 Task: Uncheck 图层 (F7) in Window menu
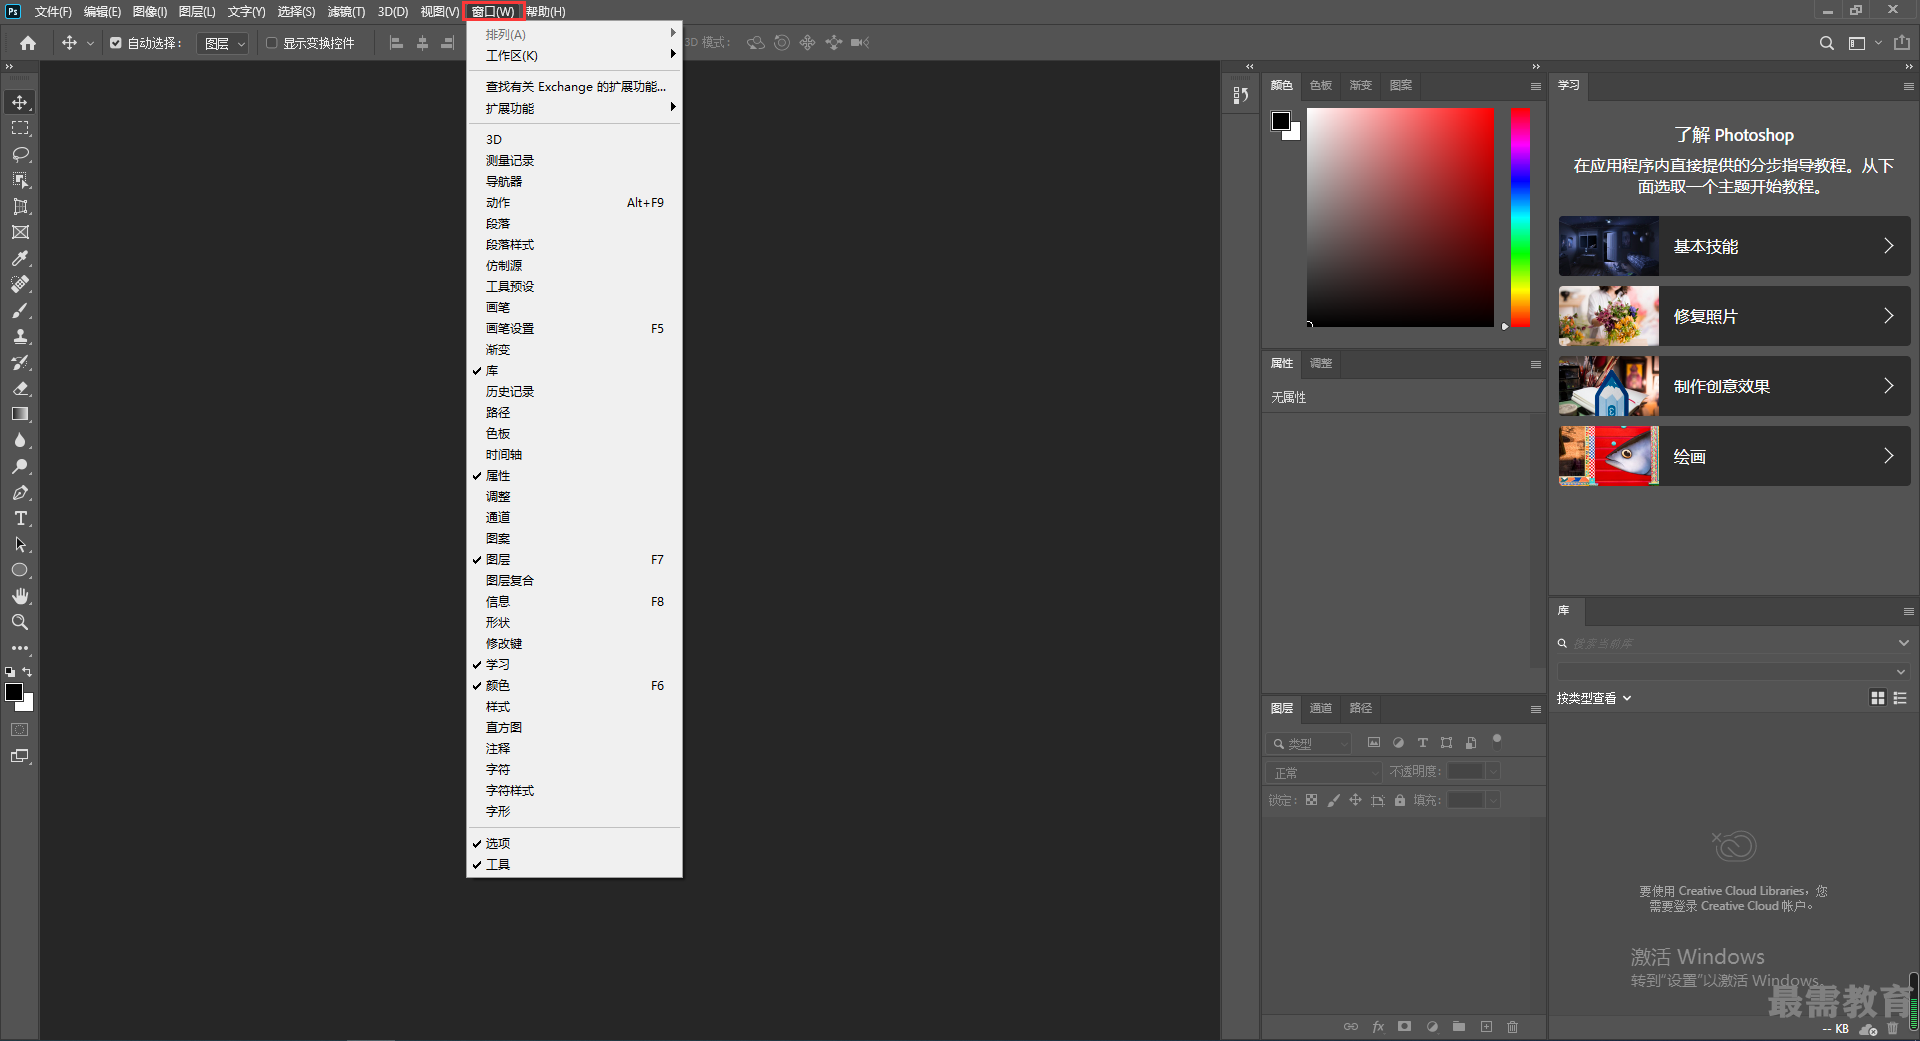click(574, 560)
